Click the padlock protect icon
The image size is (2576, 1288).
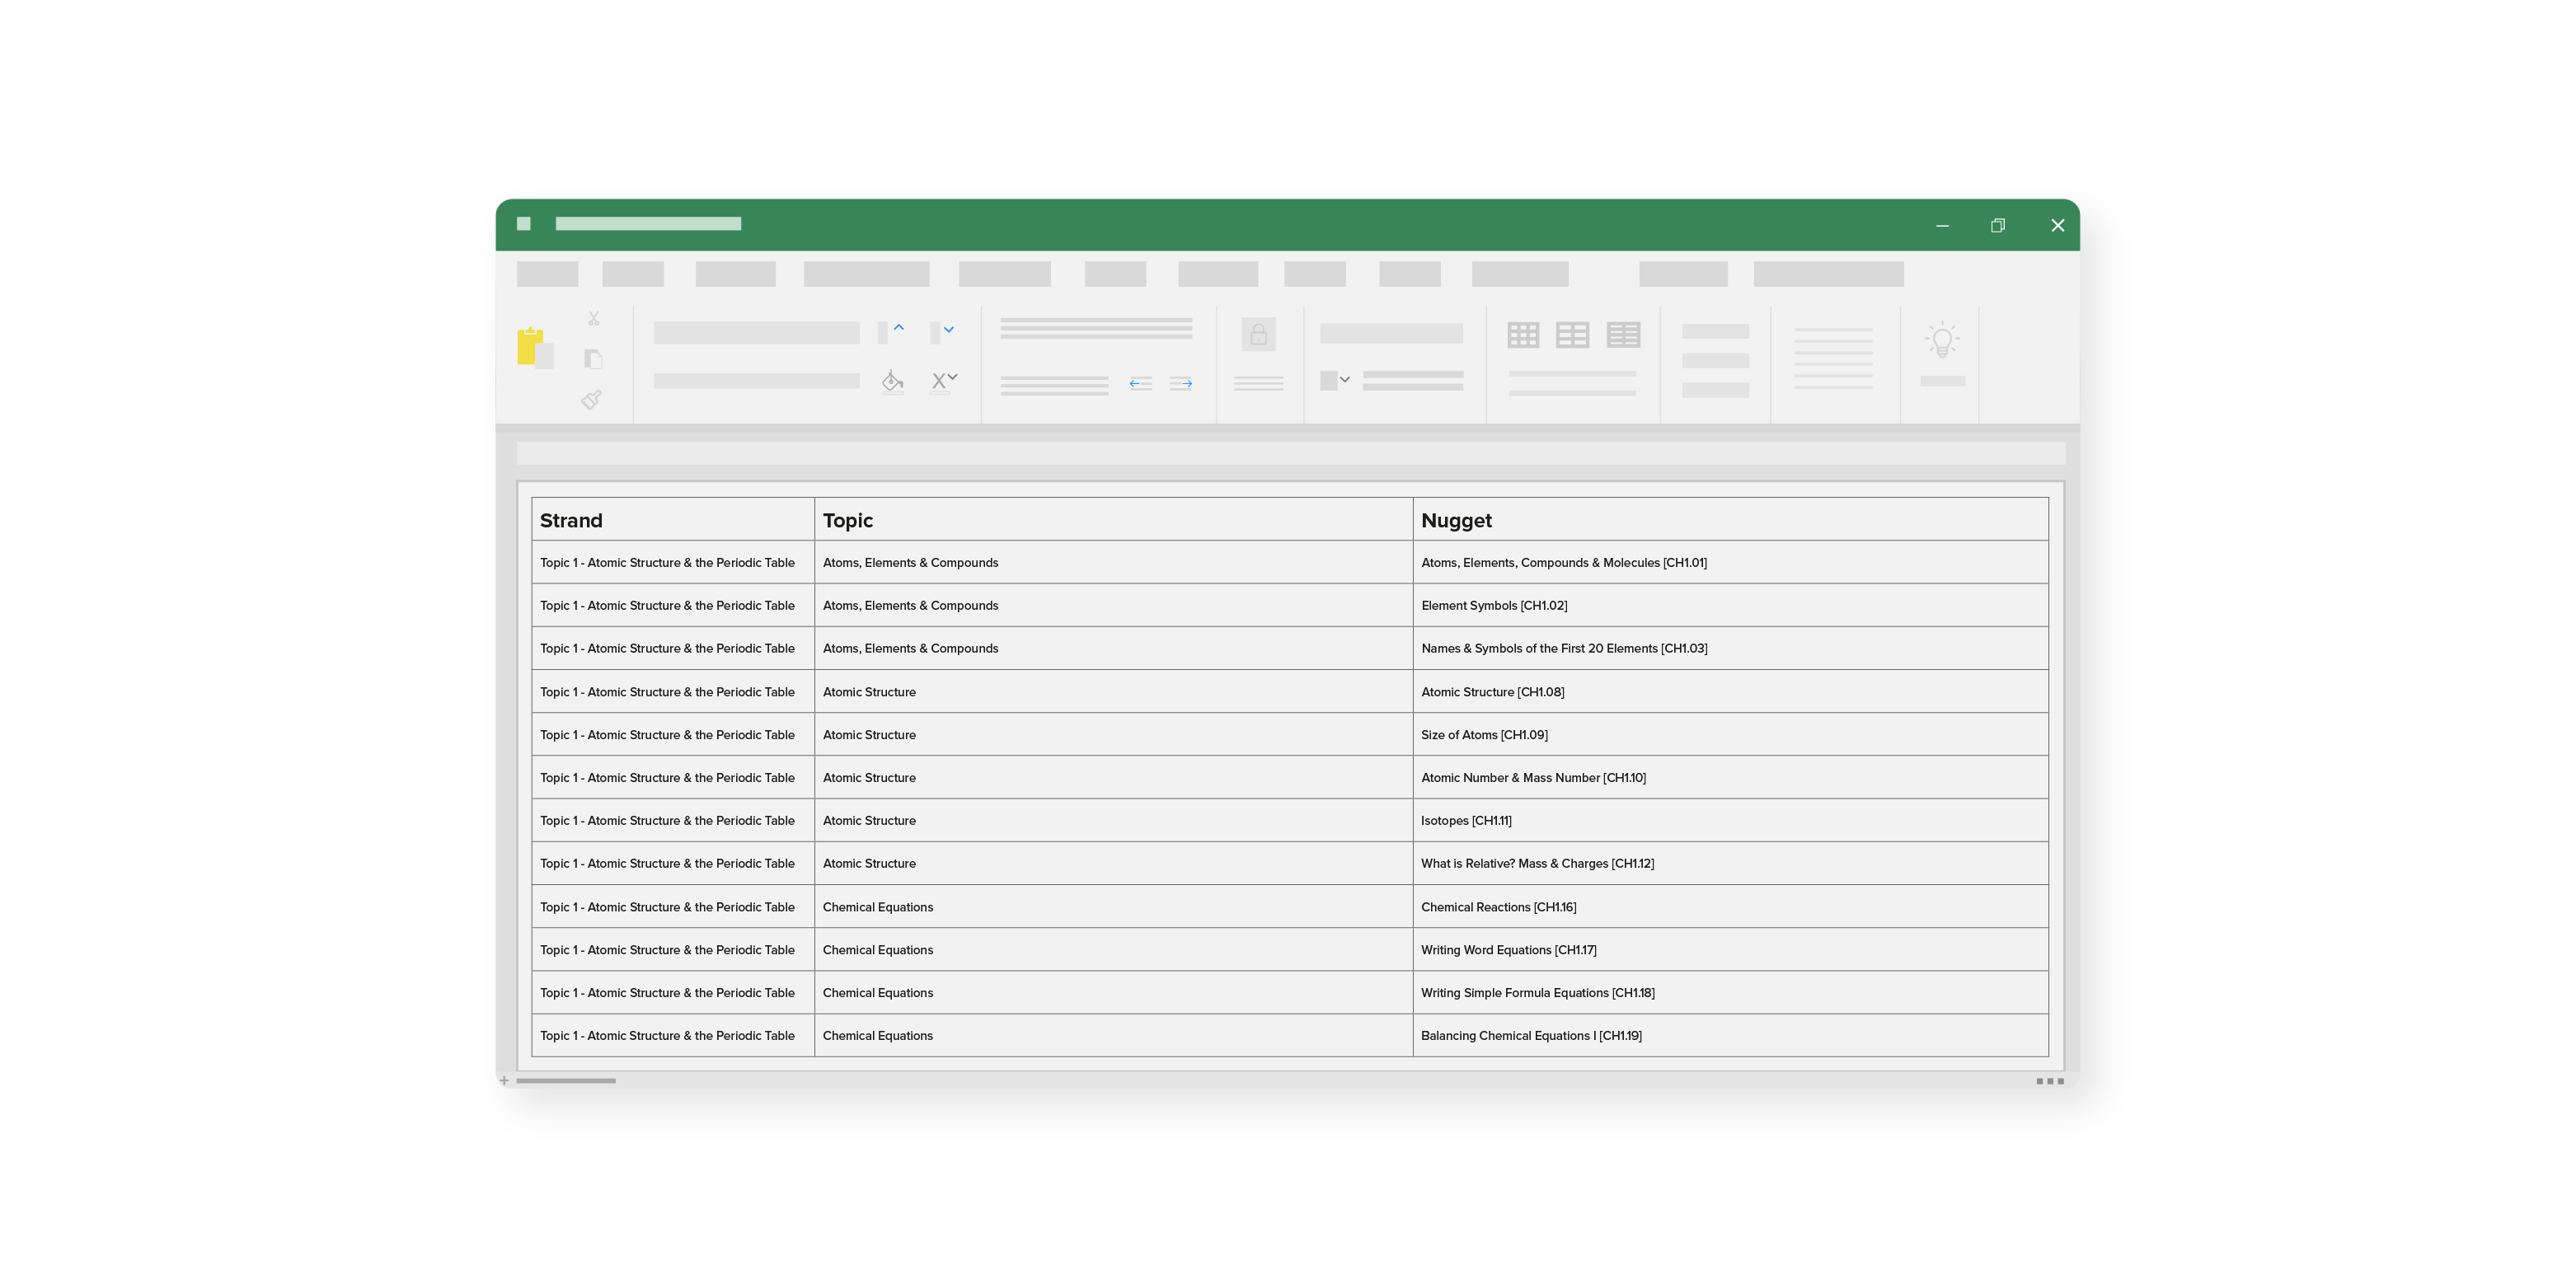point(1258,334)
